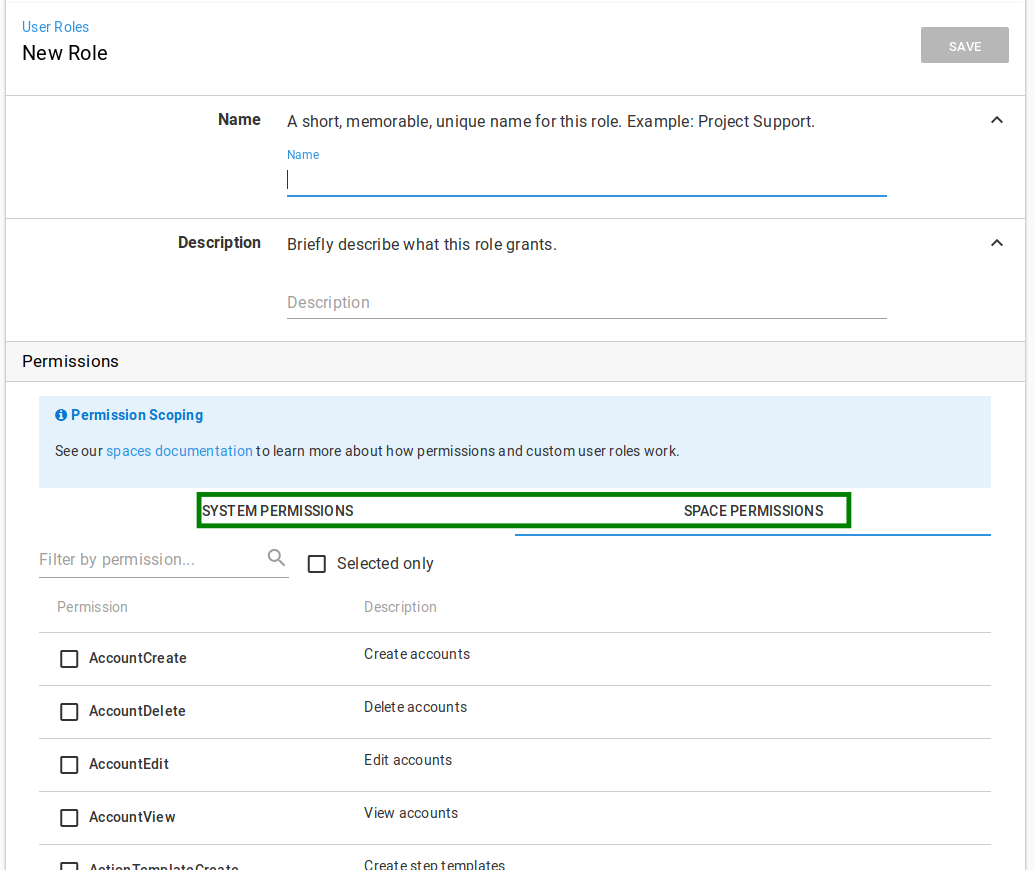Check the AccountDelete permission
The width and height of the screenshot is (1035, 870).
69,712
